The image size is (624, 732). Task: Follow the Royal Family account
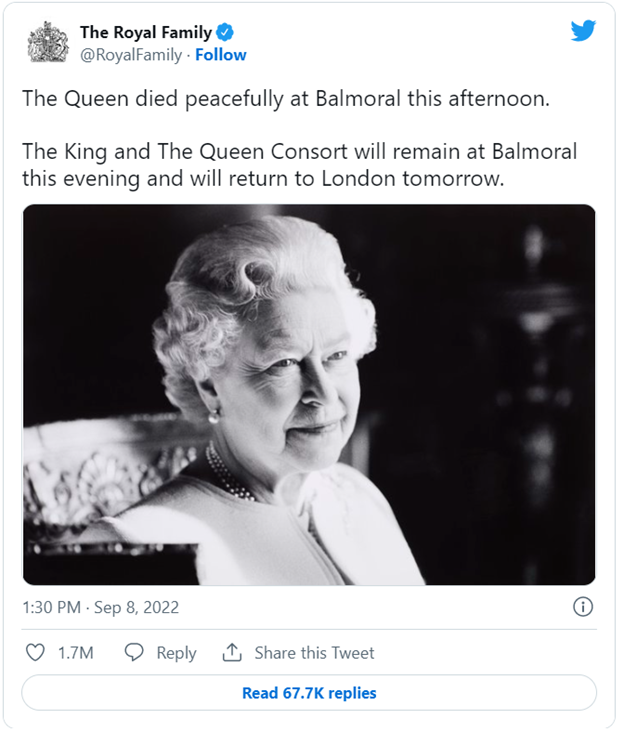click(x=221, y=55)
